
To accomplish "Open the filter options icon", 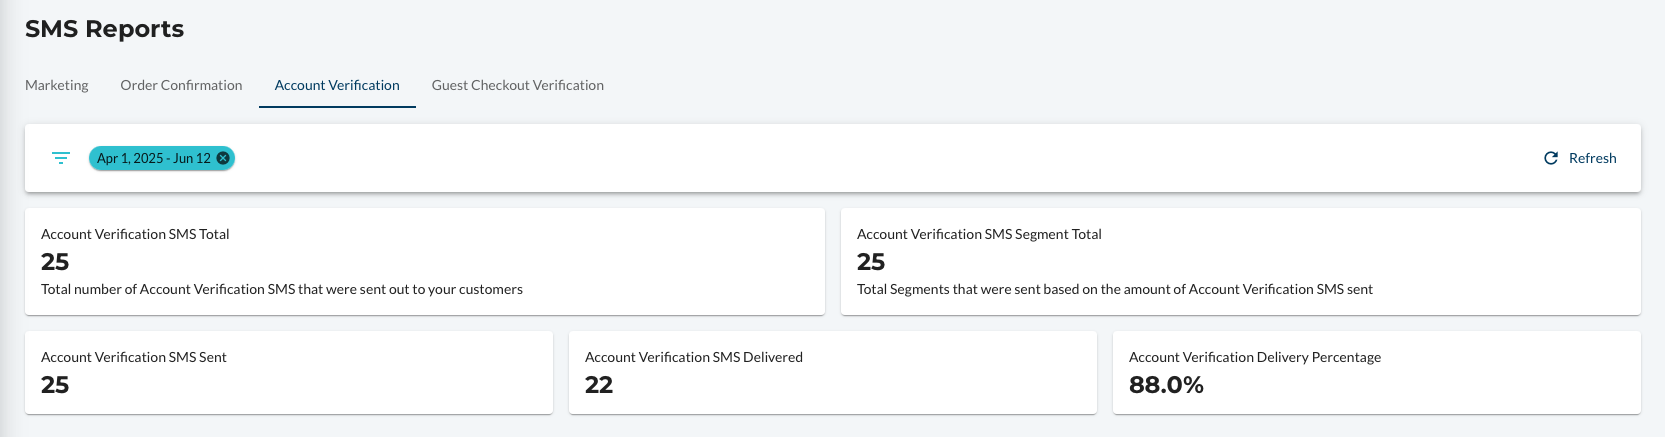I will 61,158.
